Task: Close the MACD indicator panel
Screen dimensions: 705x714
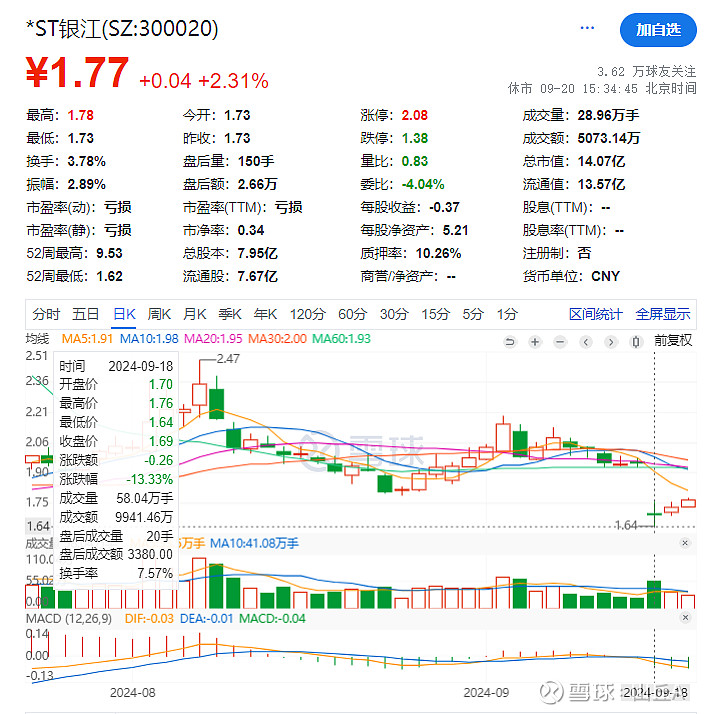Action: coord(685,617)
